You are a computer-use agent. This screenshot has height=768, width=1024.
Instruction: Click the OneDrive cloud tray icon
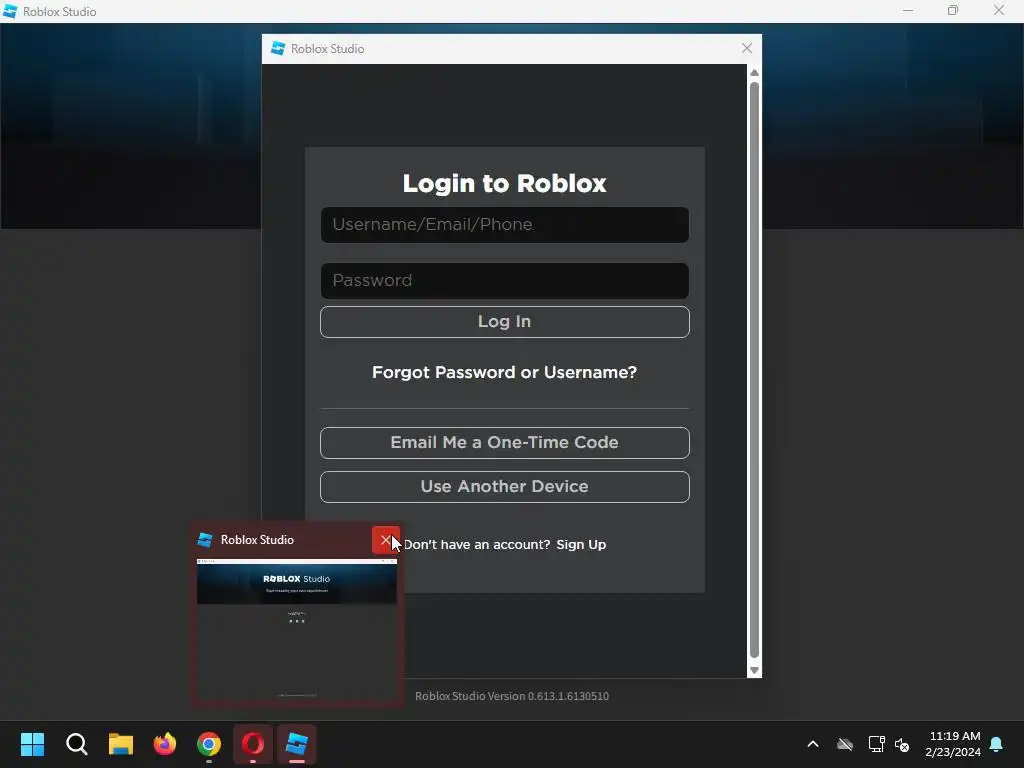coord(845,744)
